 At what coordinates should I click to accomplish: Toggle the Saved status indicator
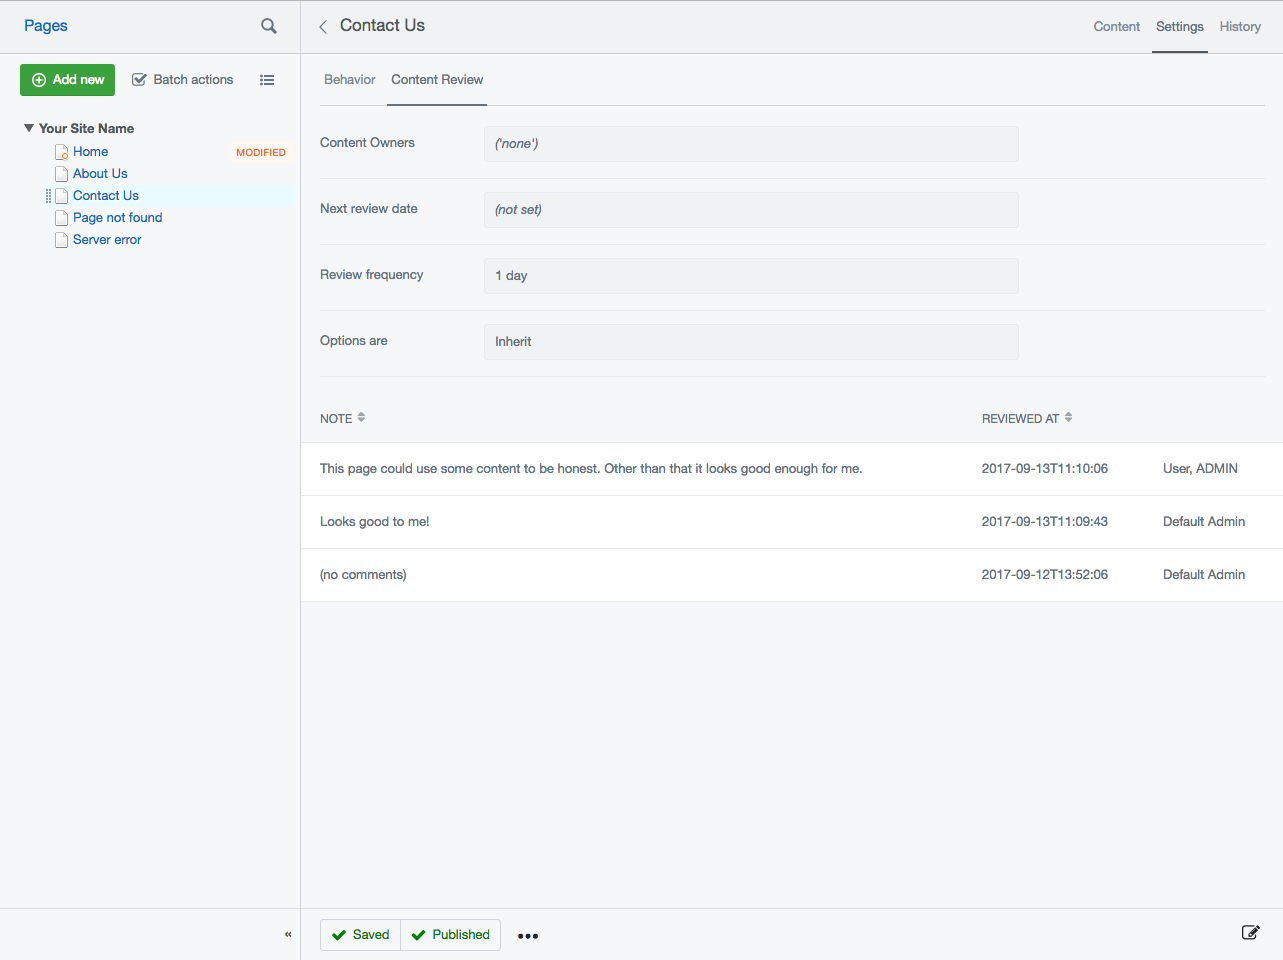(359, 934)
